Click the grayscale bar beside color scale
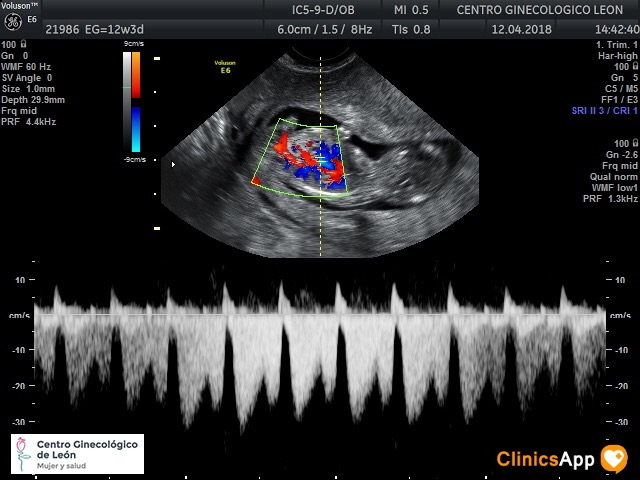The image size is (640, 480). click(126, 101)
